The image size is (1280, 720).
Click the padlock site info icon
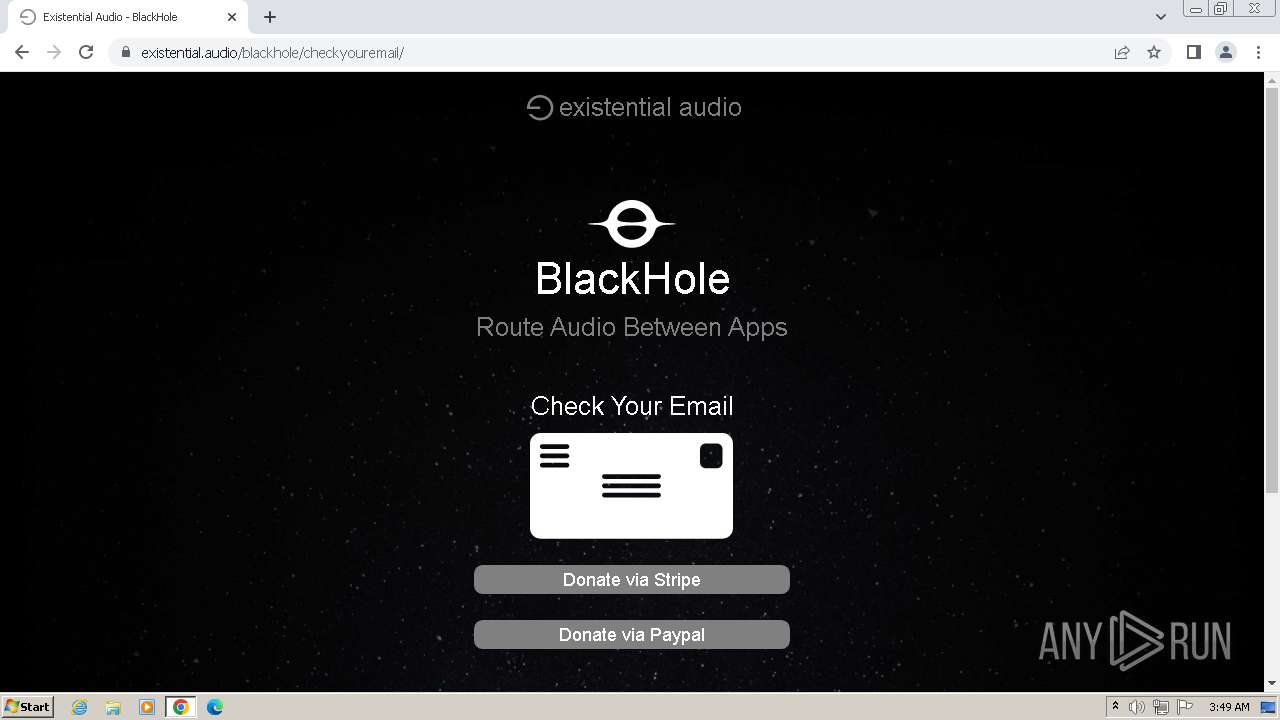point(126,52)
